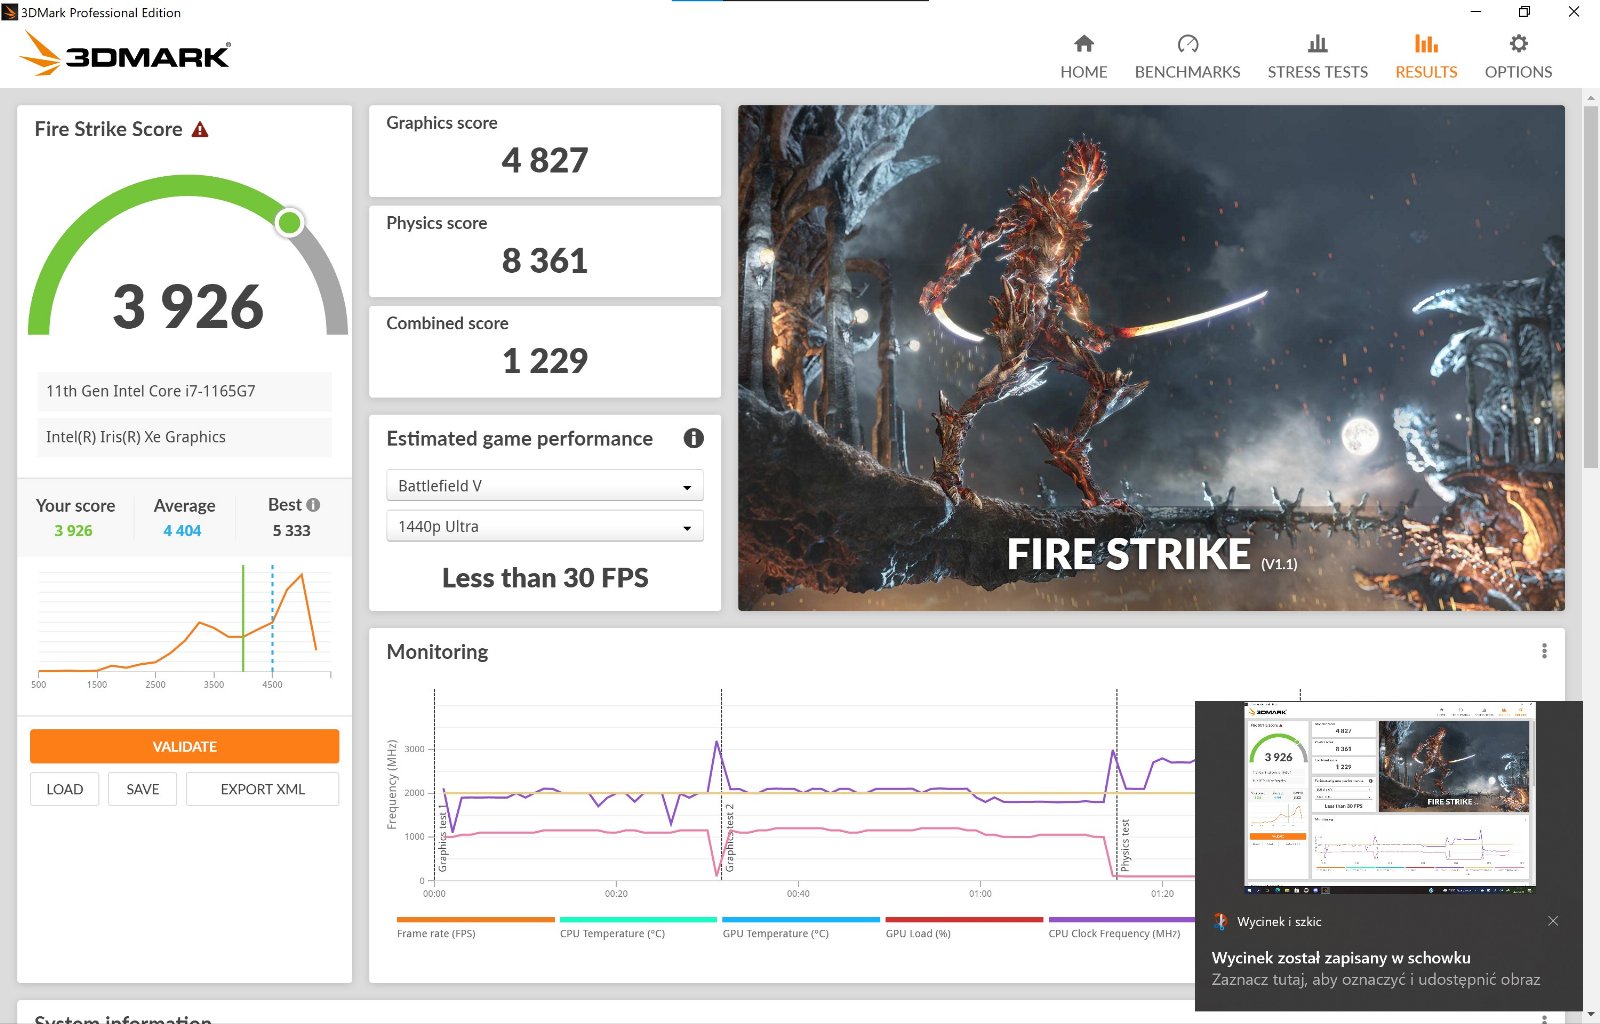Open the OPTIONS tab label
The image size is (1600, 1024).
[1519, 72]
